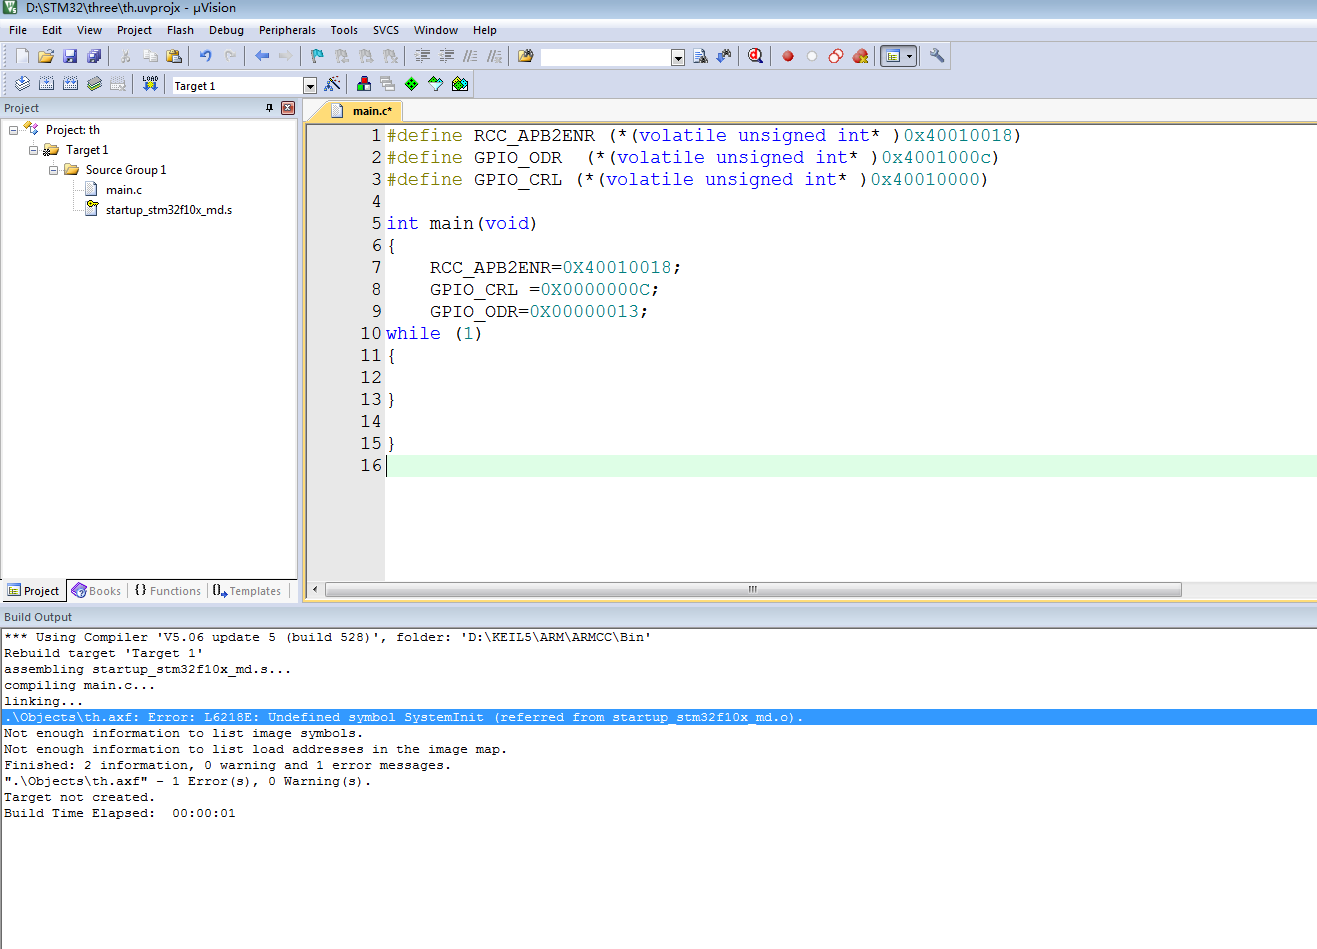1317x949 pixels.
Task: Collapse the 'Project: th' tree node
Action: (x=13, y=130)
